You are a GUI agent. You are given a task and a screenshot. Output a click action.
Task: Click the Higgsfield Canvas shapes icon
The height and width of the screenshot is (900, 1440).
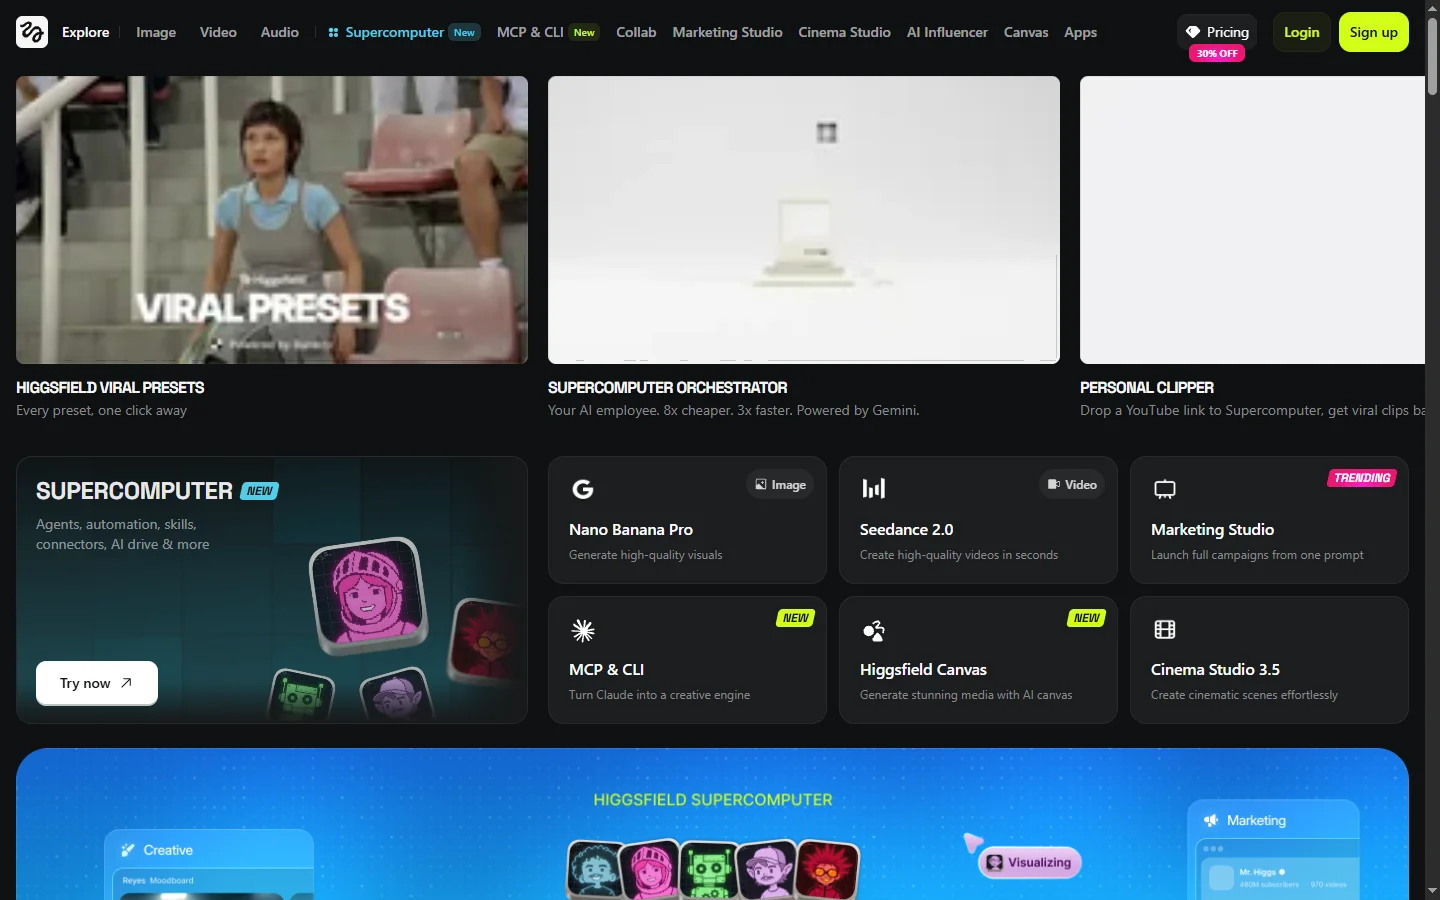click(874, 630)
